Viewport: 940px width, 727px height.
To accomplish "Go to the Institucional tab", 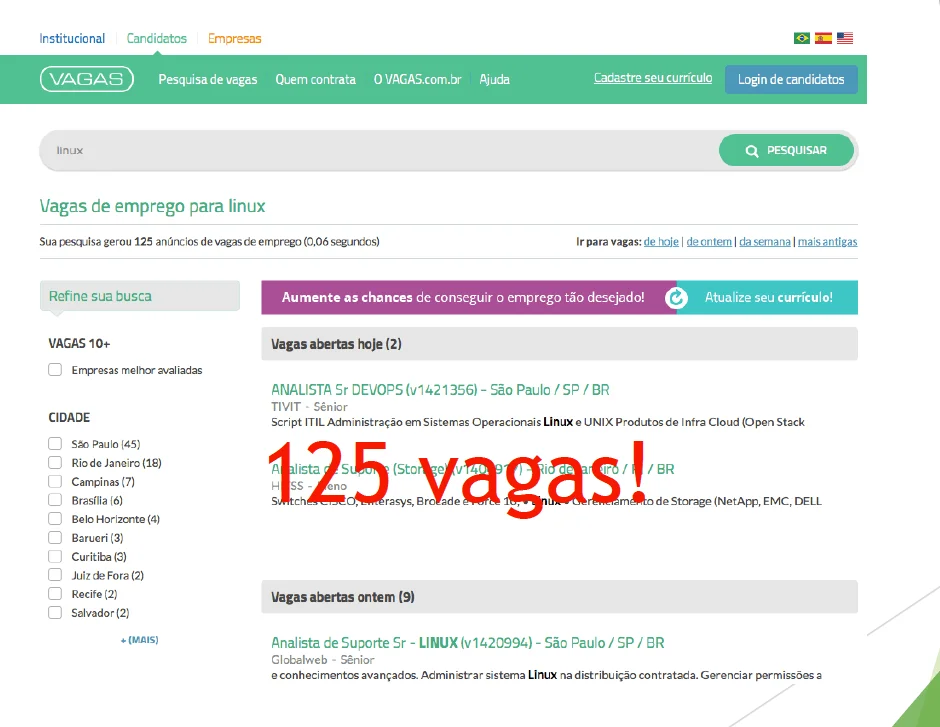I will (x=72, y=39).
